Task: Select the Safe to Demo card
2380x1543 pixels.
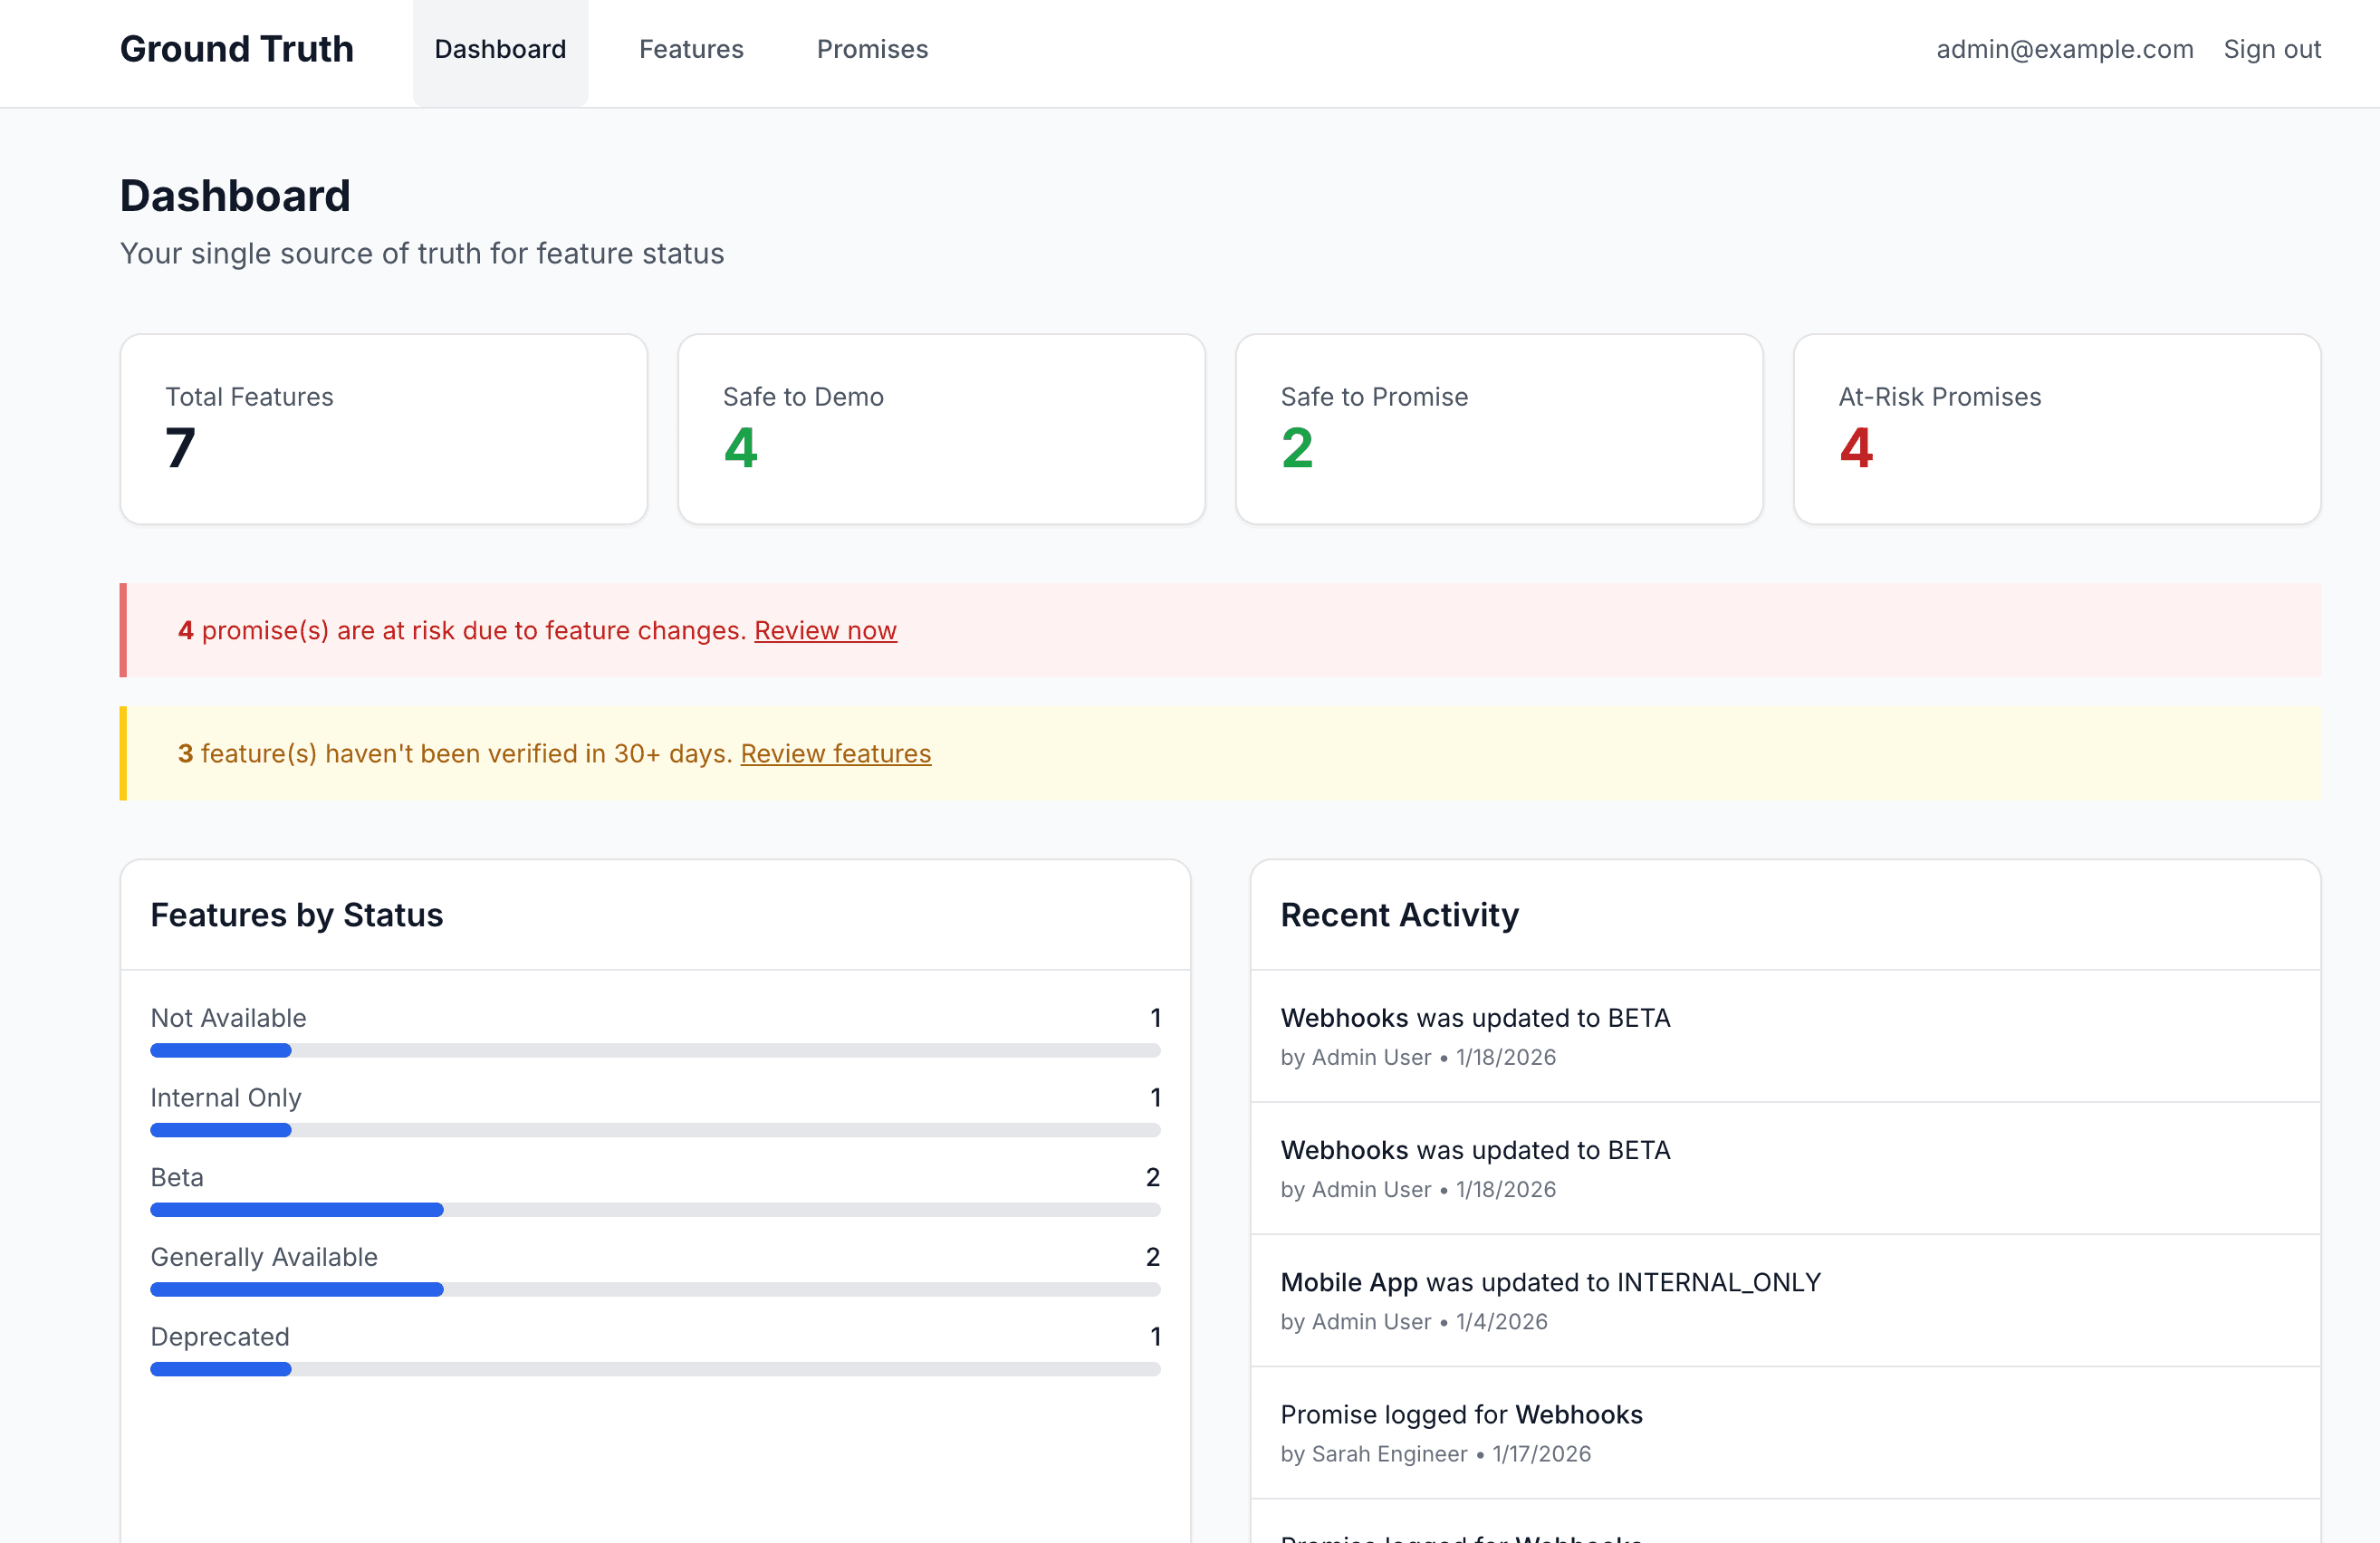Action: [941, 429]
